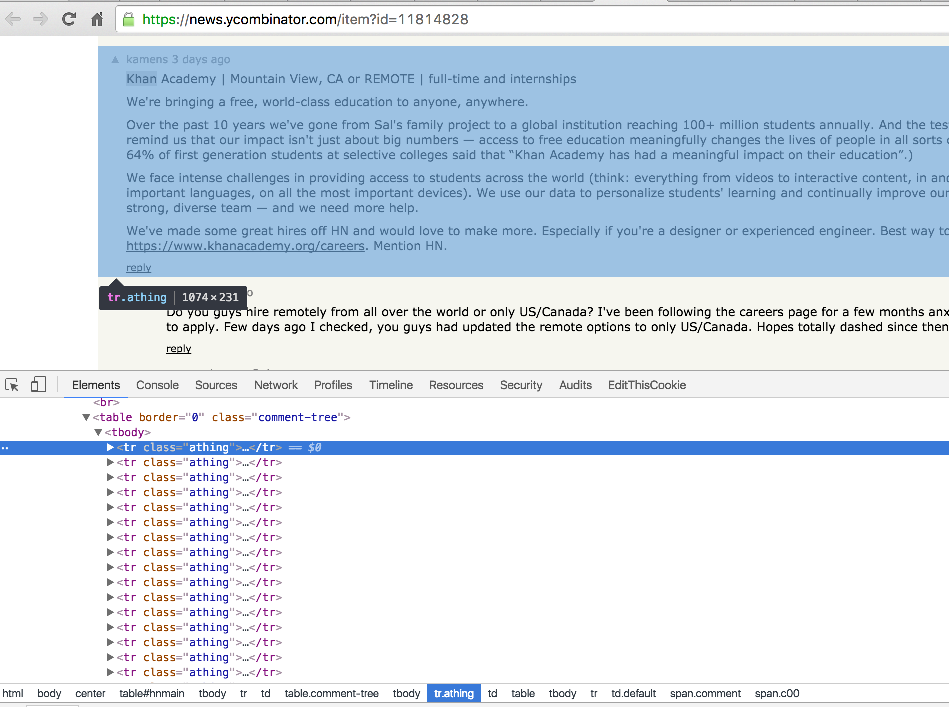
Task: Select the Timeline tab
Action: click(391, 385)
